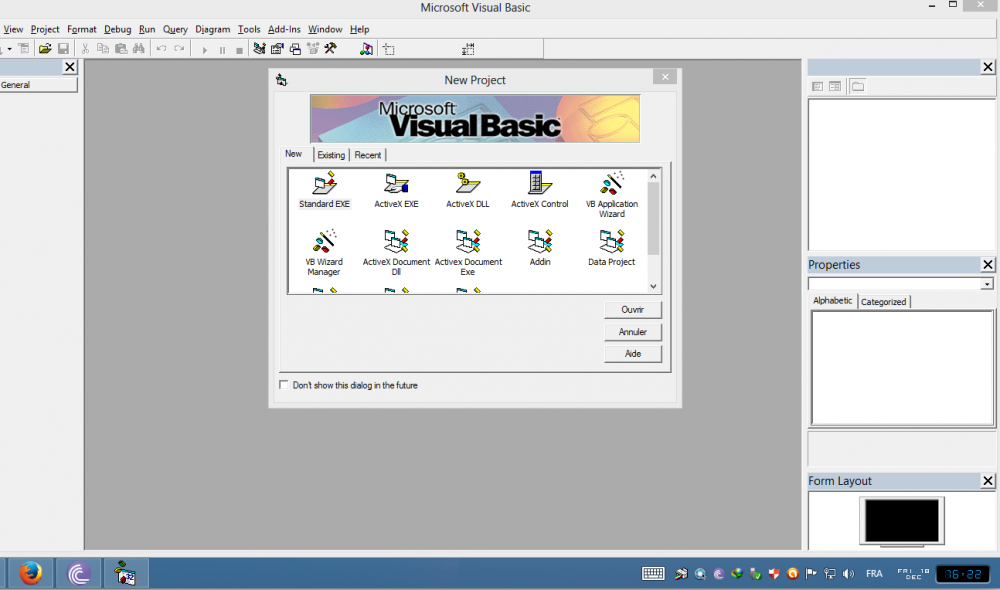Screen dimensions: 1000x590
Task: Open the Properties object combo box dropdown
Action: [x=987, y=284]
